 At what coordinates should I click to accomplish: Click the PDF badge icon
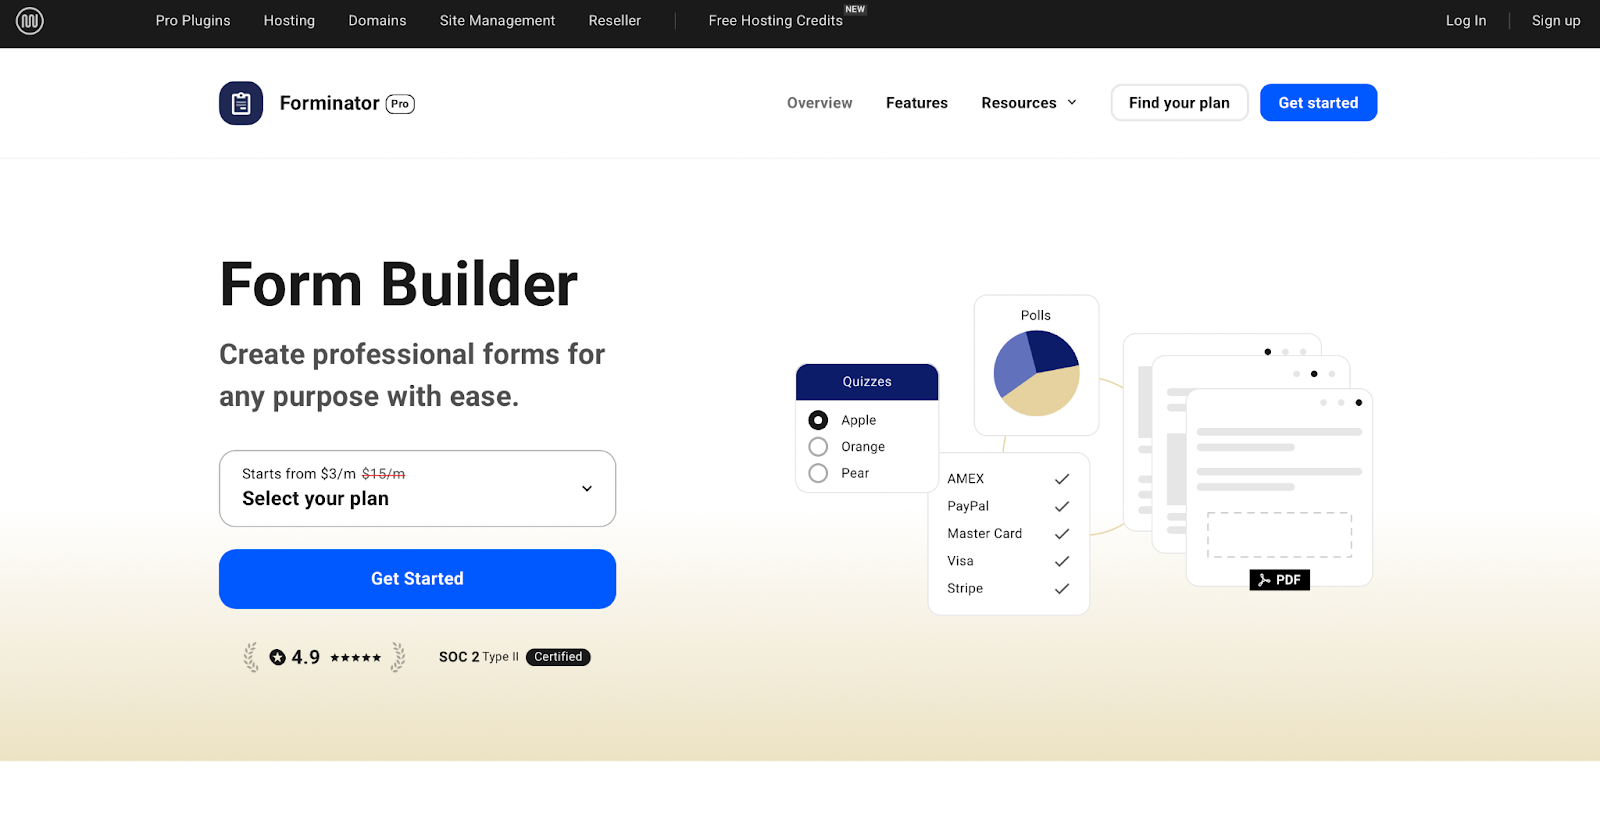point(1279,580)
